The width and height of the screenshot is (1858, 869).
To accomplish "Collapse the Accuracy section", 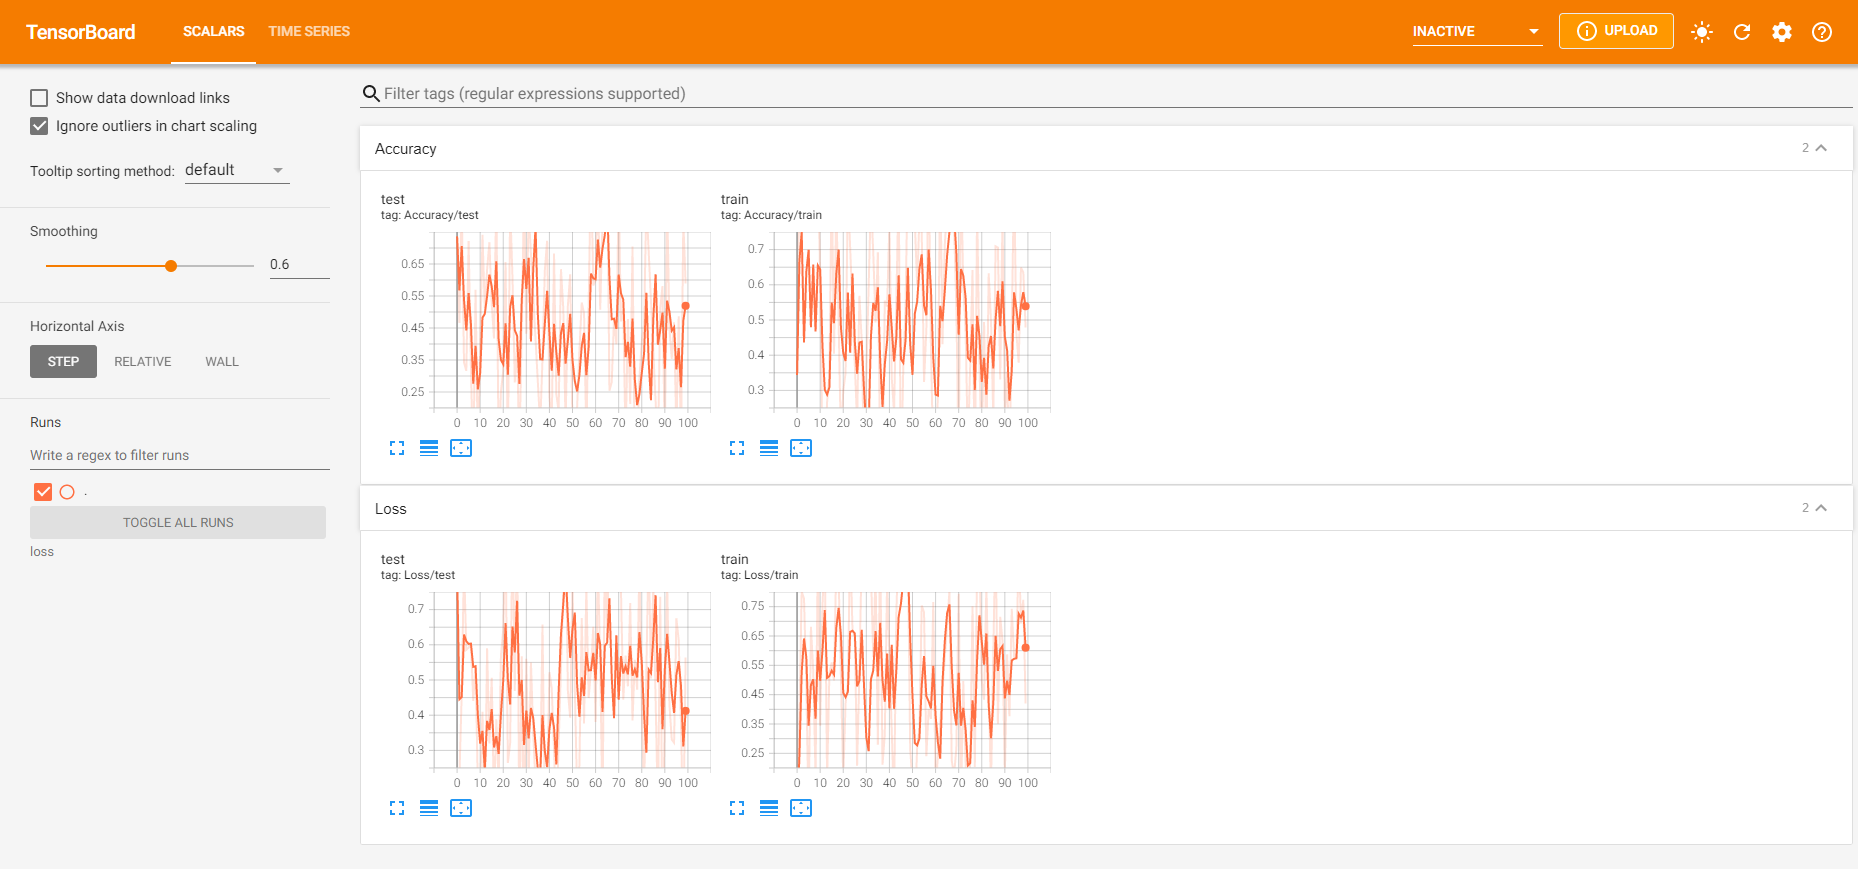I will click(x=1821, y=148).
